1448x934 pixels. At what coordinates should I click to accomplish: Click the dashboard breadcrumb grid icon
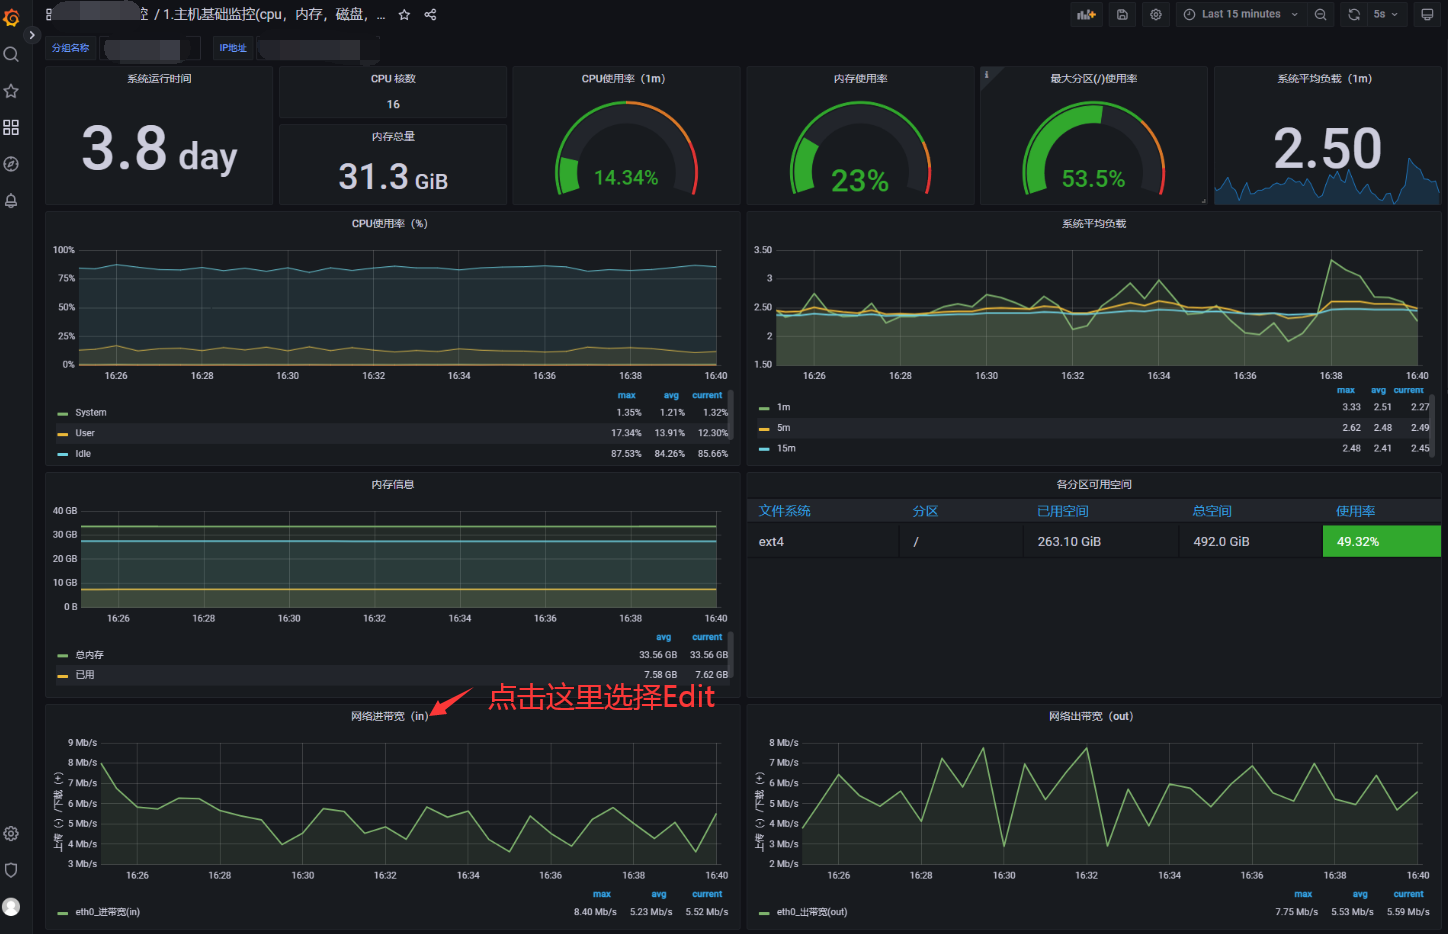[49, 15]
